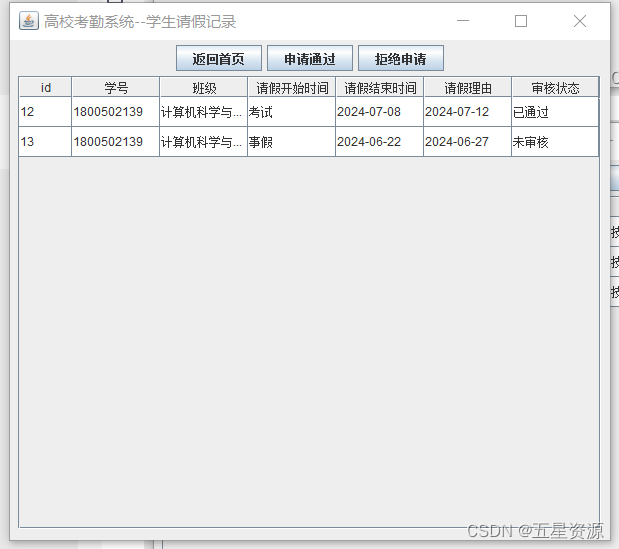The width and height of the screenshot is (619, 549).
Task: Click the 请假理由 column header
Action: [x=468, y=87]
